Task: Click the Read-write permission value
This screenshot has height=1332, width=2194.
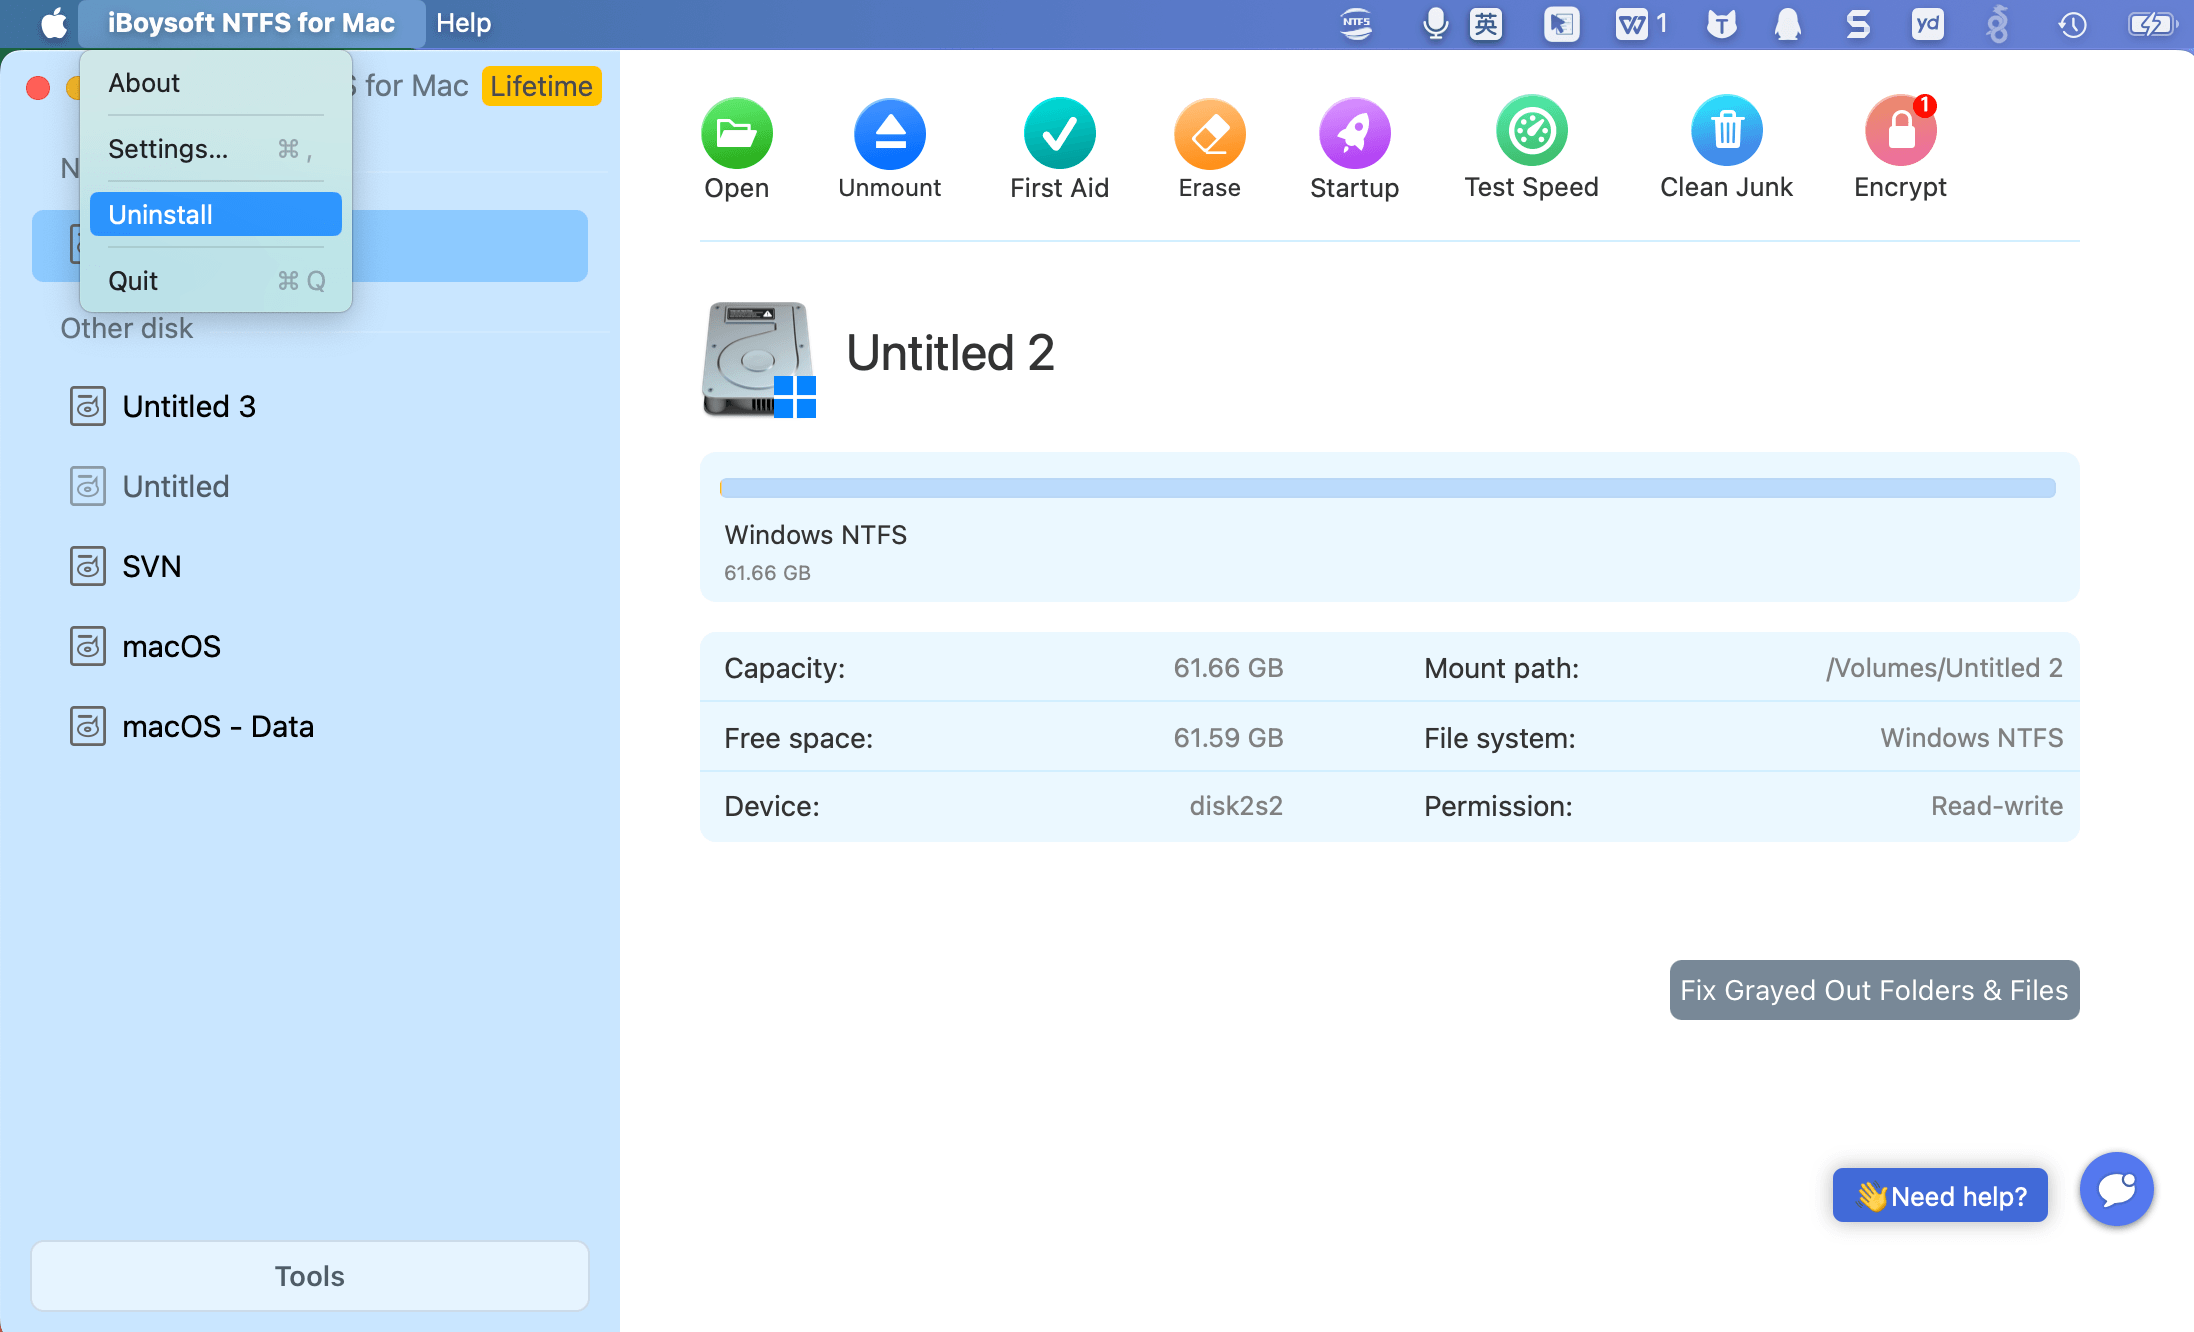Action: point(1996,806)
